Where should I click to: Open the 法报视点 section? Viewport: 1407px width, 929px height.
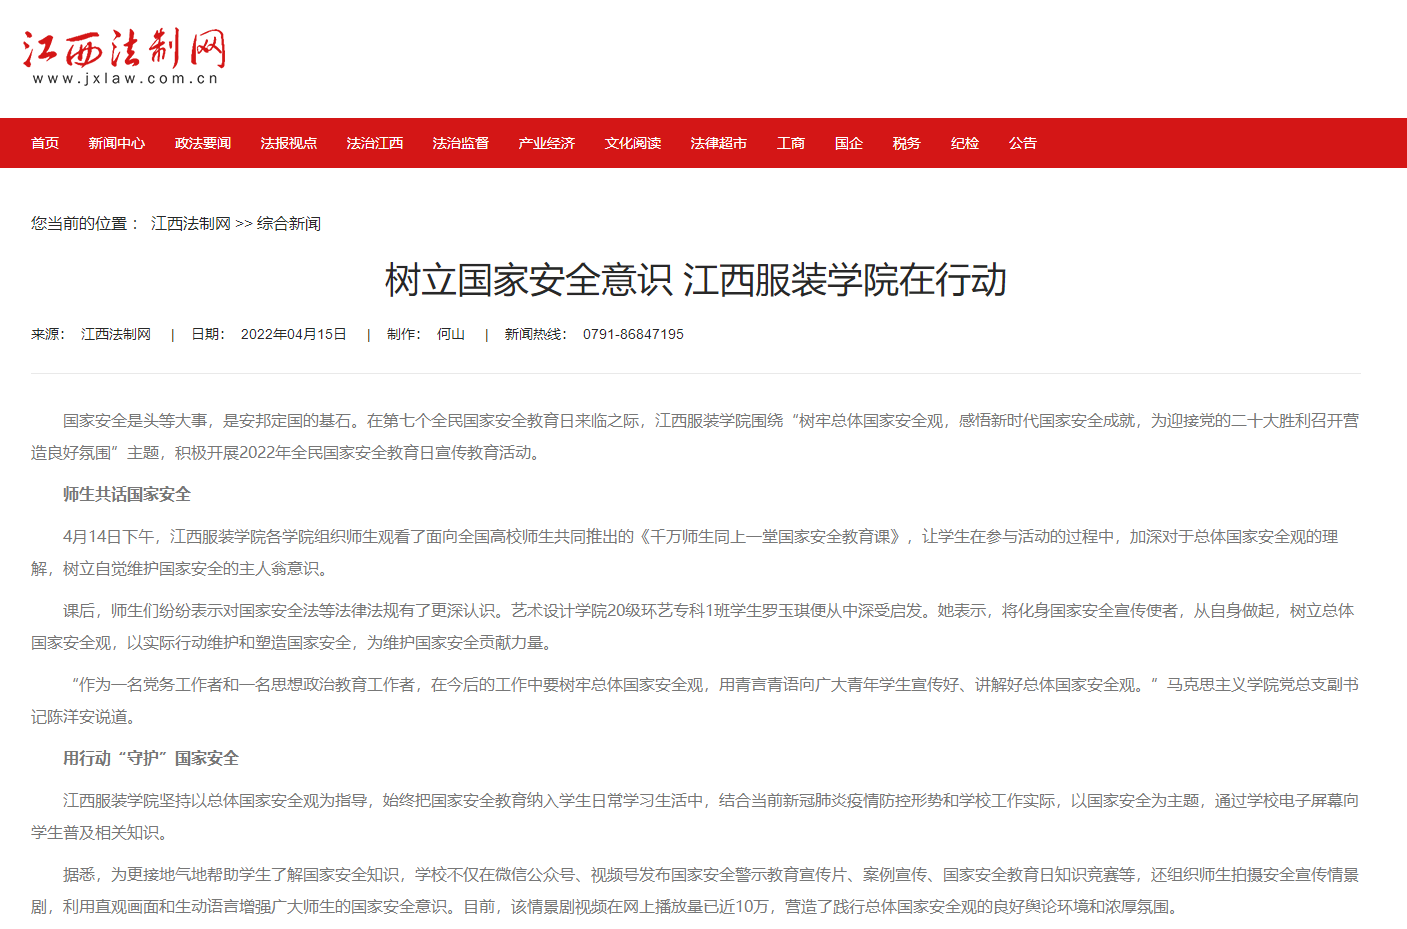289,143
